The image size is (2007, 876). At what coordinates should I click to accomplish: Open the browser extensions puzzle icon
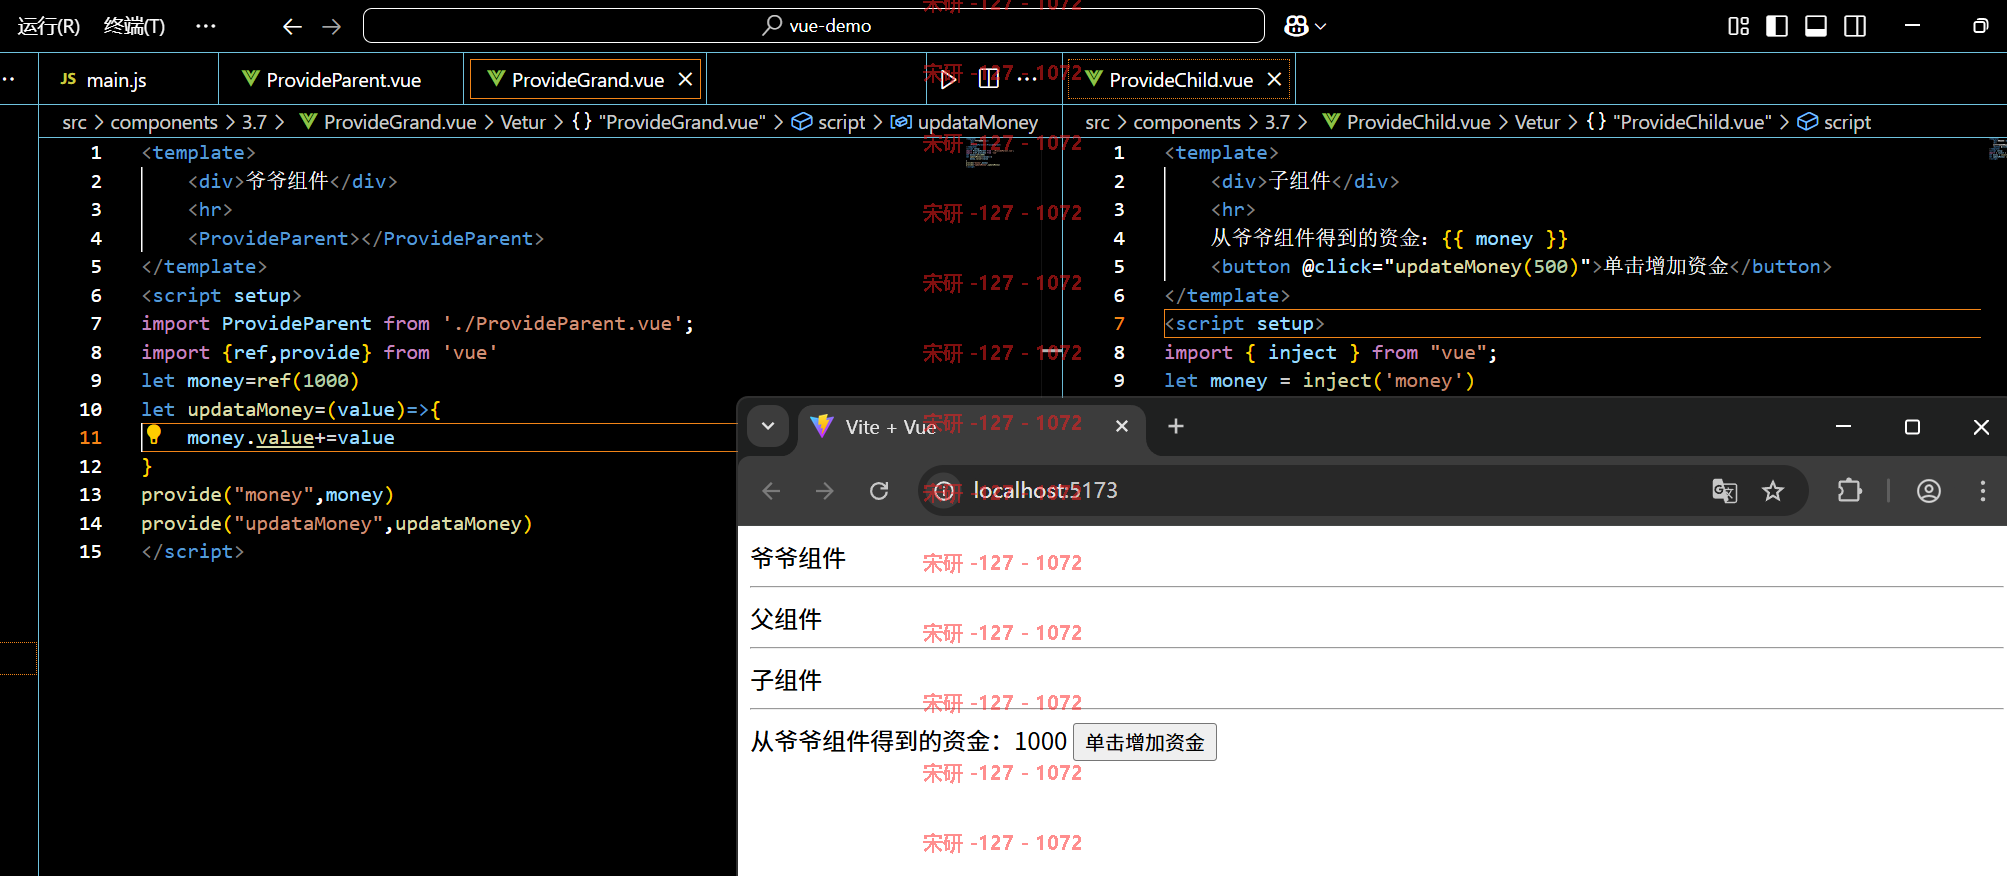1849,491
